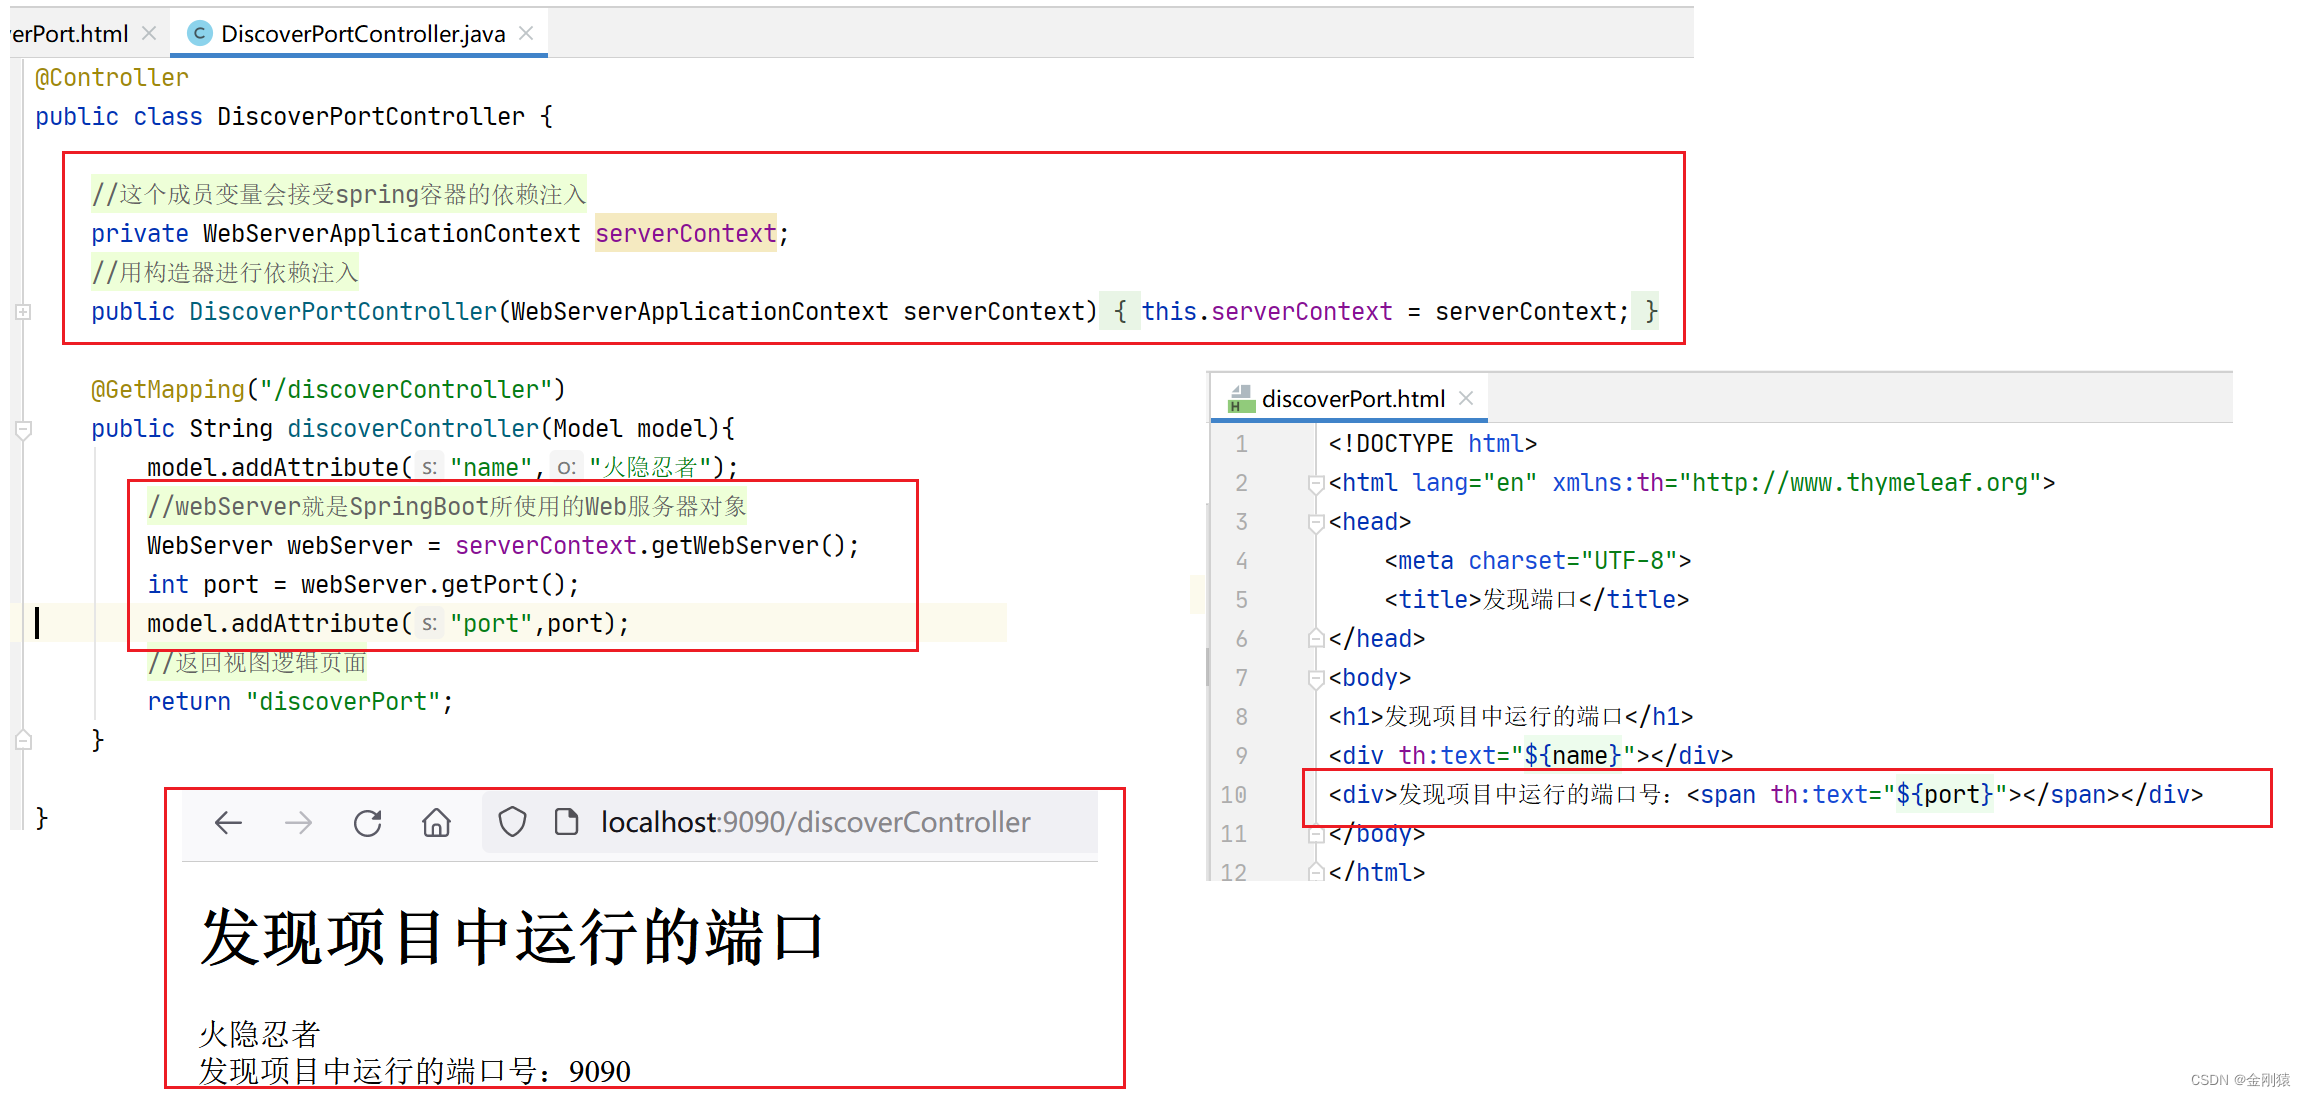The width and height of the screenshot is (2306, 1097).
Task: Click the DiscoverPortController class name declaration
Action: (371, 117)
